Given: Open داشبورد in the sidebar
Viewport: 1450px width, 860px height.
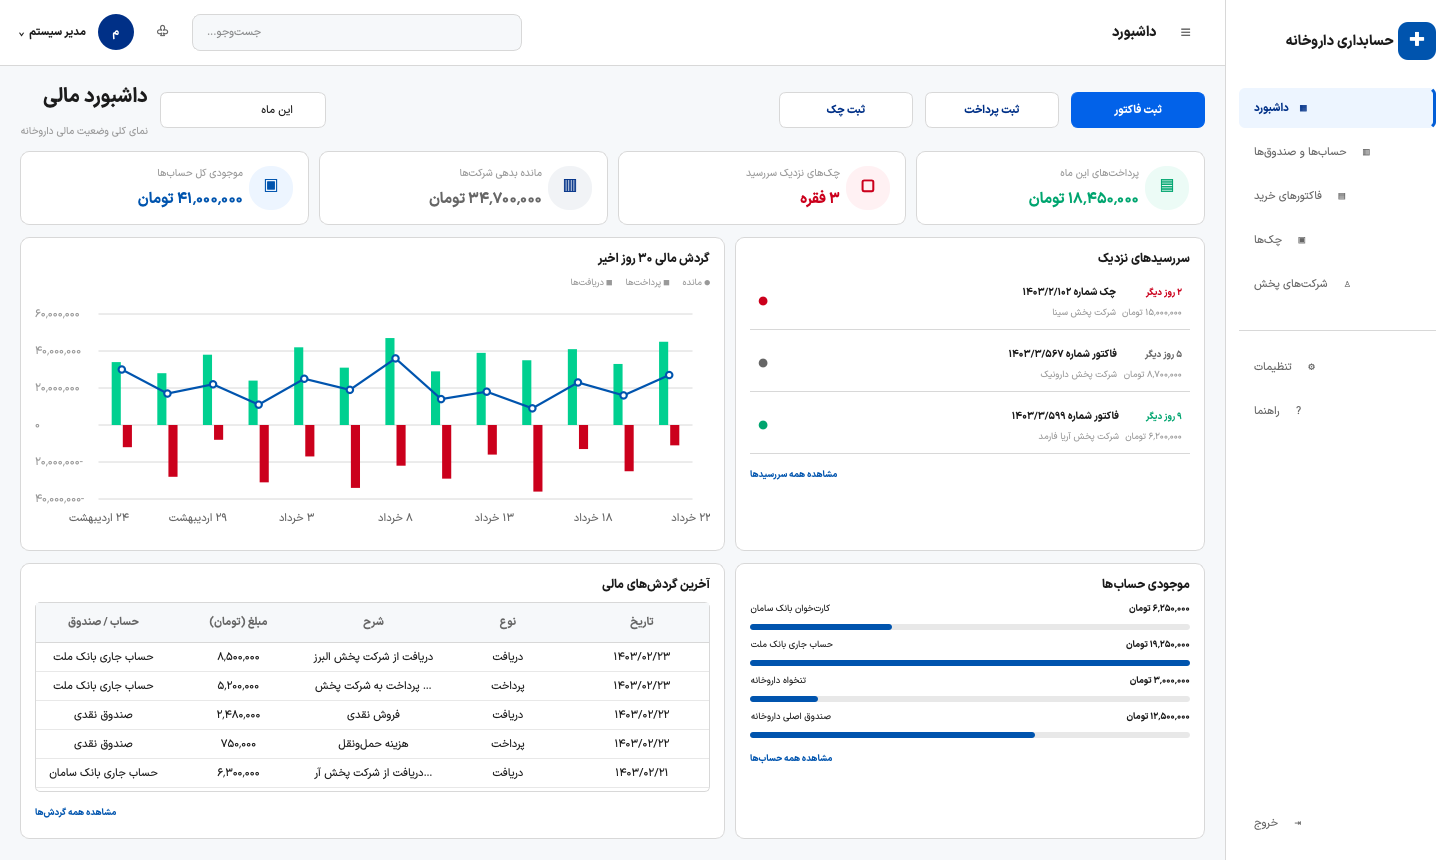Looking at the screenshot, I should point(1336,108).
